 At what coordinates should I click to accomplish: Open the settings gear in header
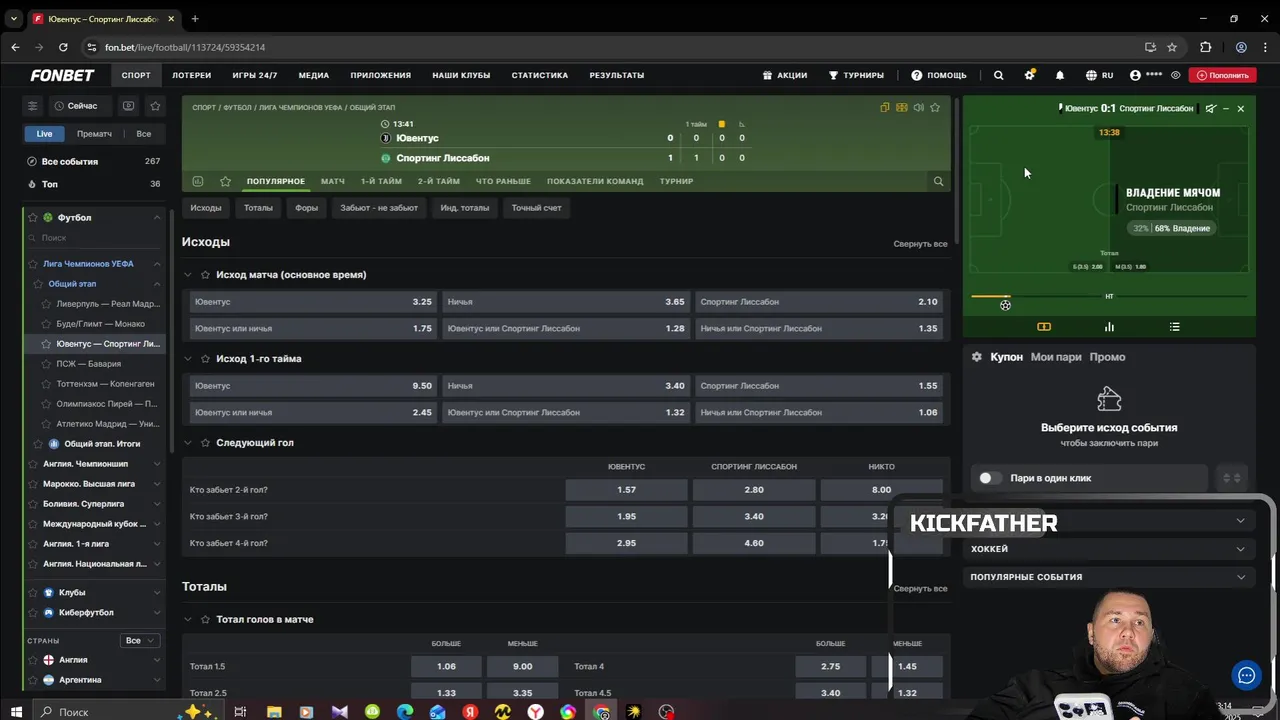click(x=1029, y=75)
